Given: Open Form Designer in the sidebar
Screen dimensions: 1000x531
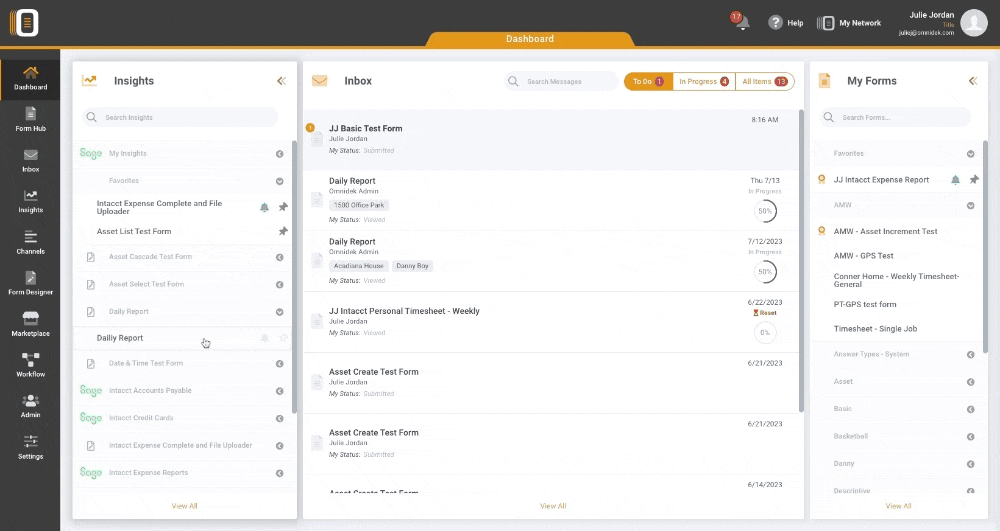Looking at the screenshot, I should point(30,283).
